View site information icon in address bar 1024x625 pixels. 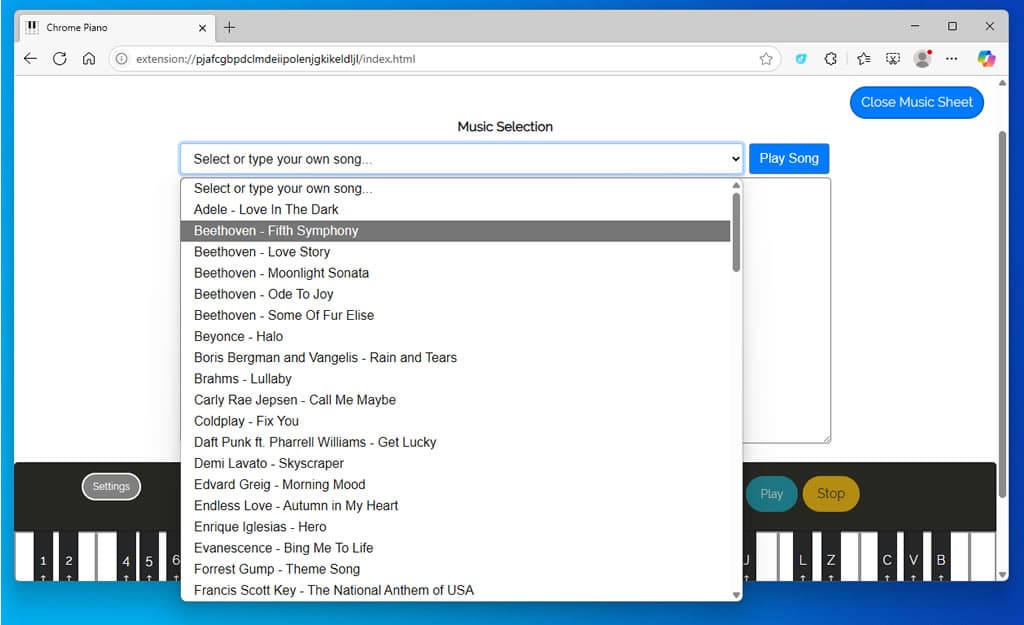121,59
